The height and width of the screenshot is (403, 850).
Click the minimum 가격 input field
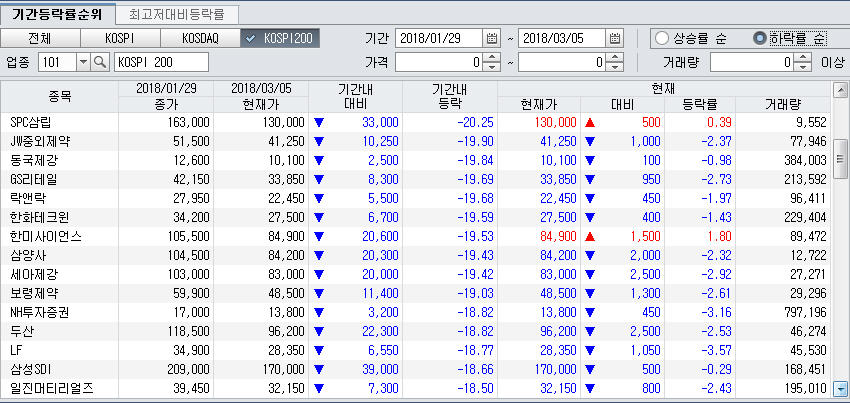click(x=439, y=62)
